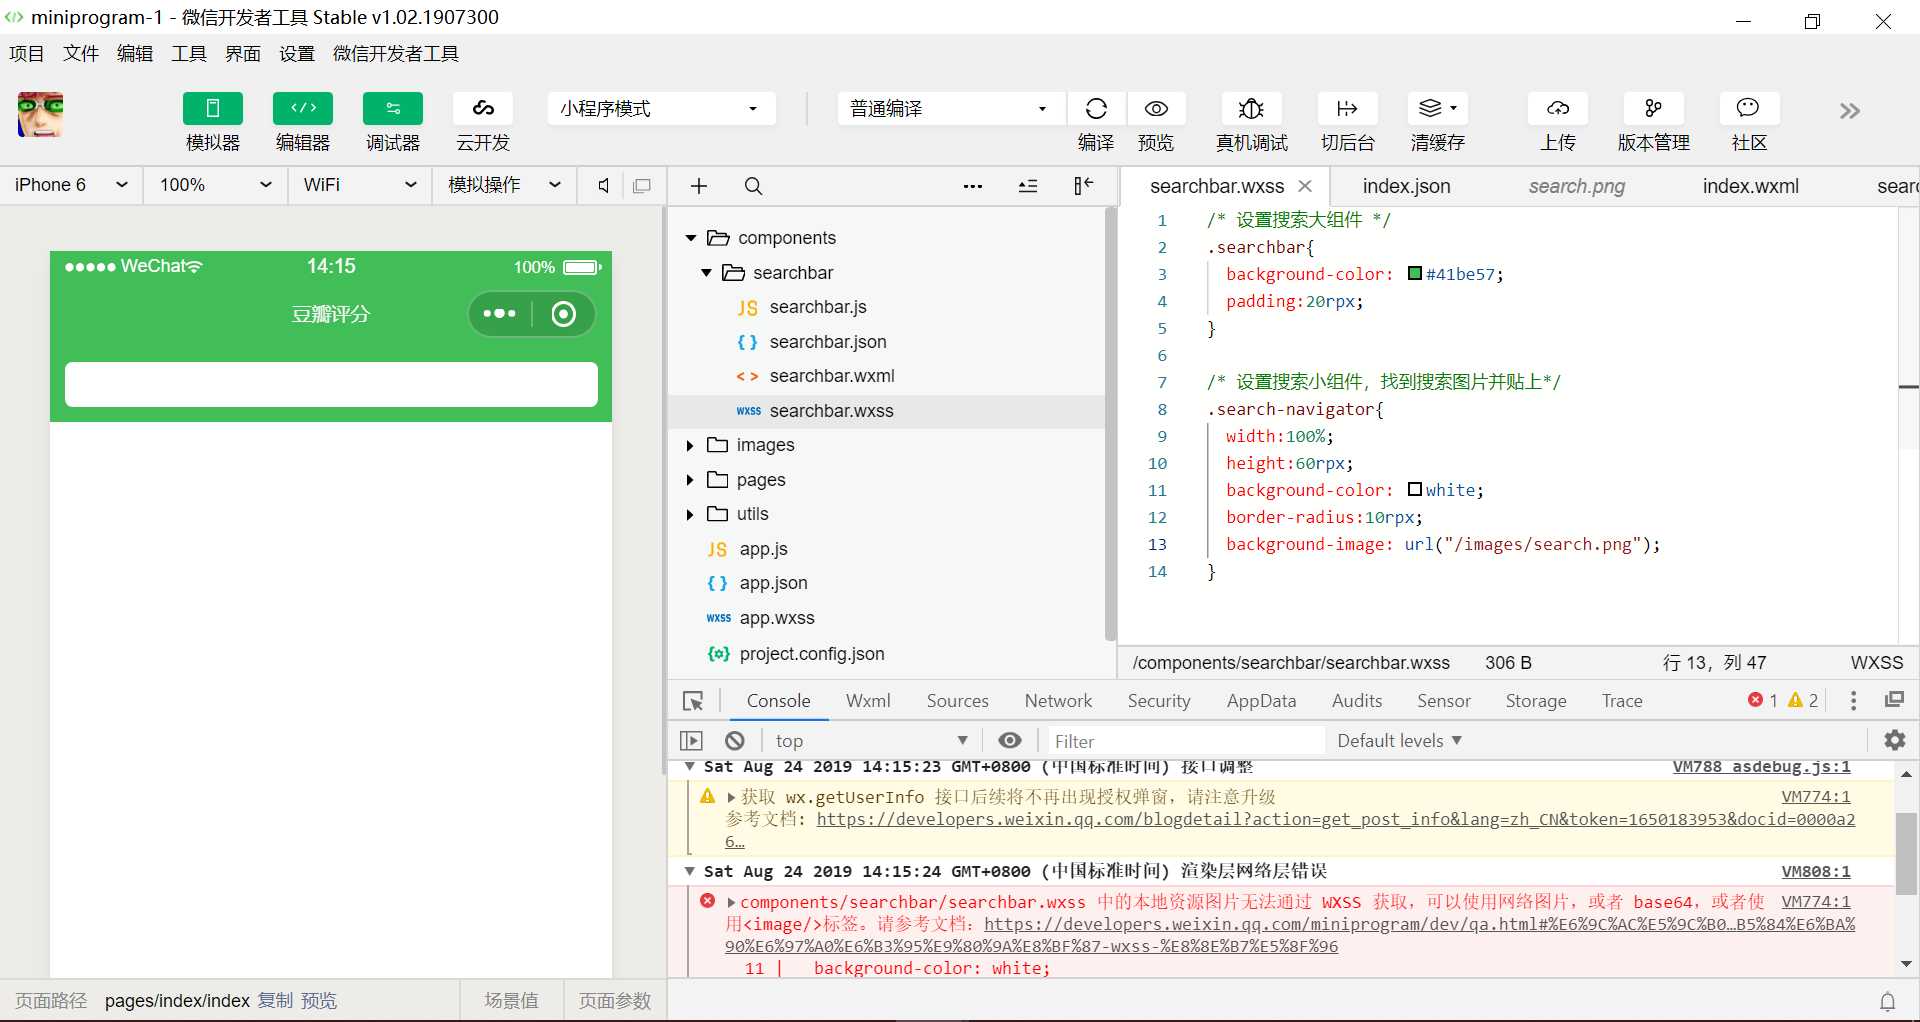Click the console Filter input
Viewport: 1920px width, 1022px height.
pyautogui.click(x=1185, y=741)
